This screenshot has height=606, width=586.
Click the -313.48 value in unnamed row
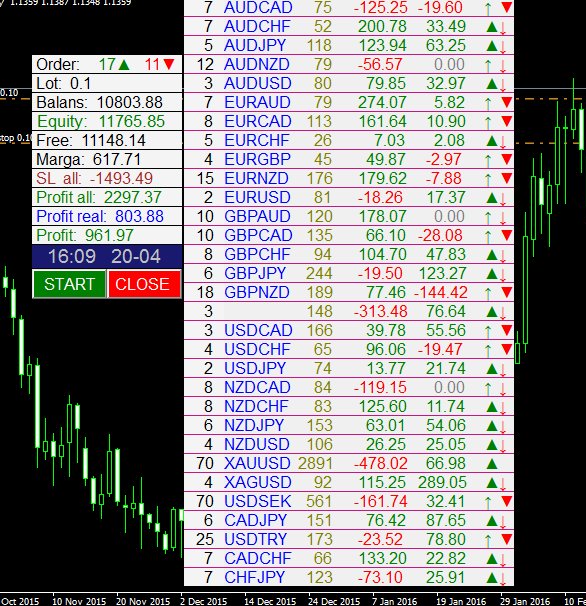click(x=381, y=311)
